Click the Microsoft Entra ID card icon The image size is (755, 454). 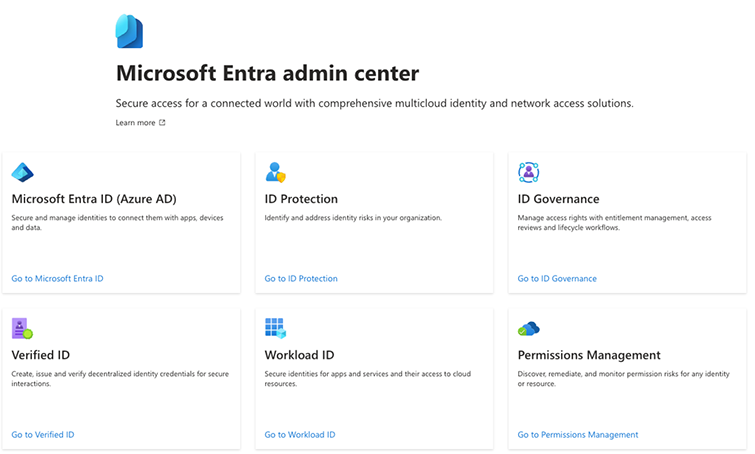22,172
